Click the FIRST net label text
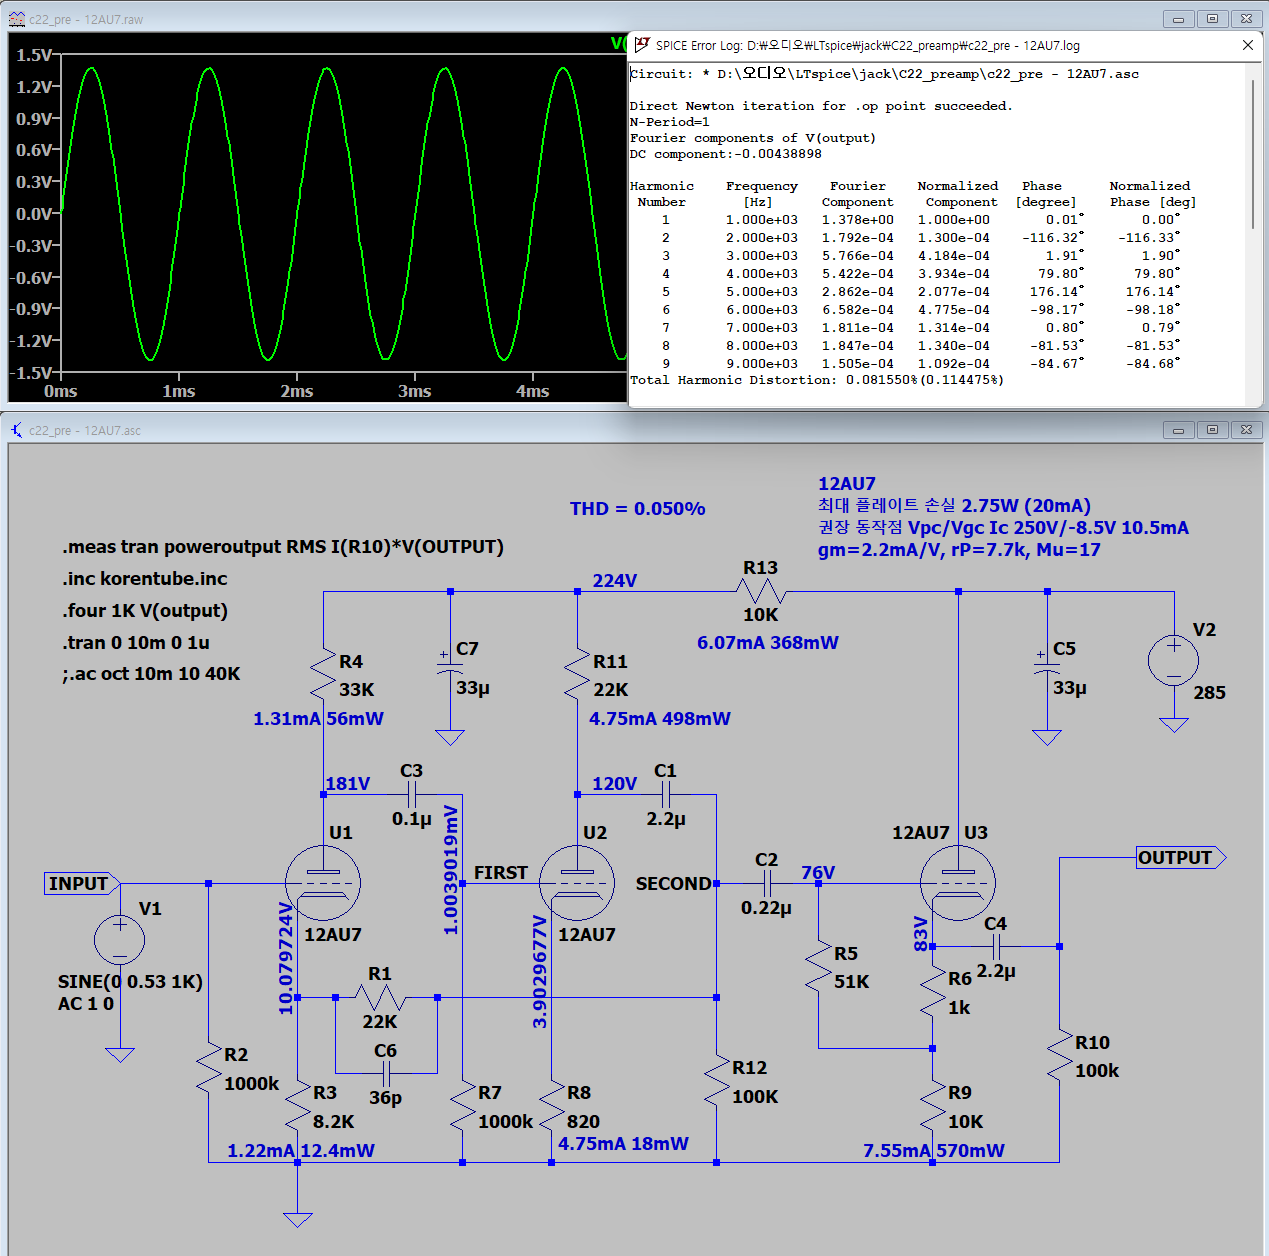1269x1256 pixels. (501, 873)
